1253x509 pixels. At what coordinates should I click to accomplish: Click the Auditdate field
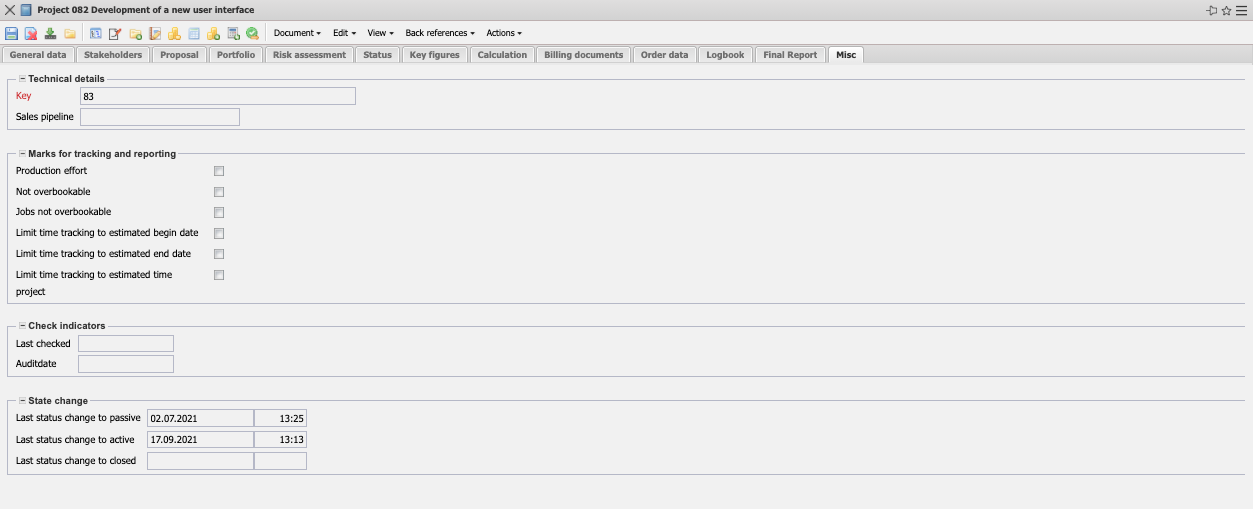click(x=126, y=364)
